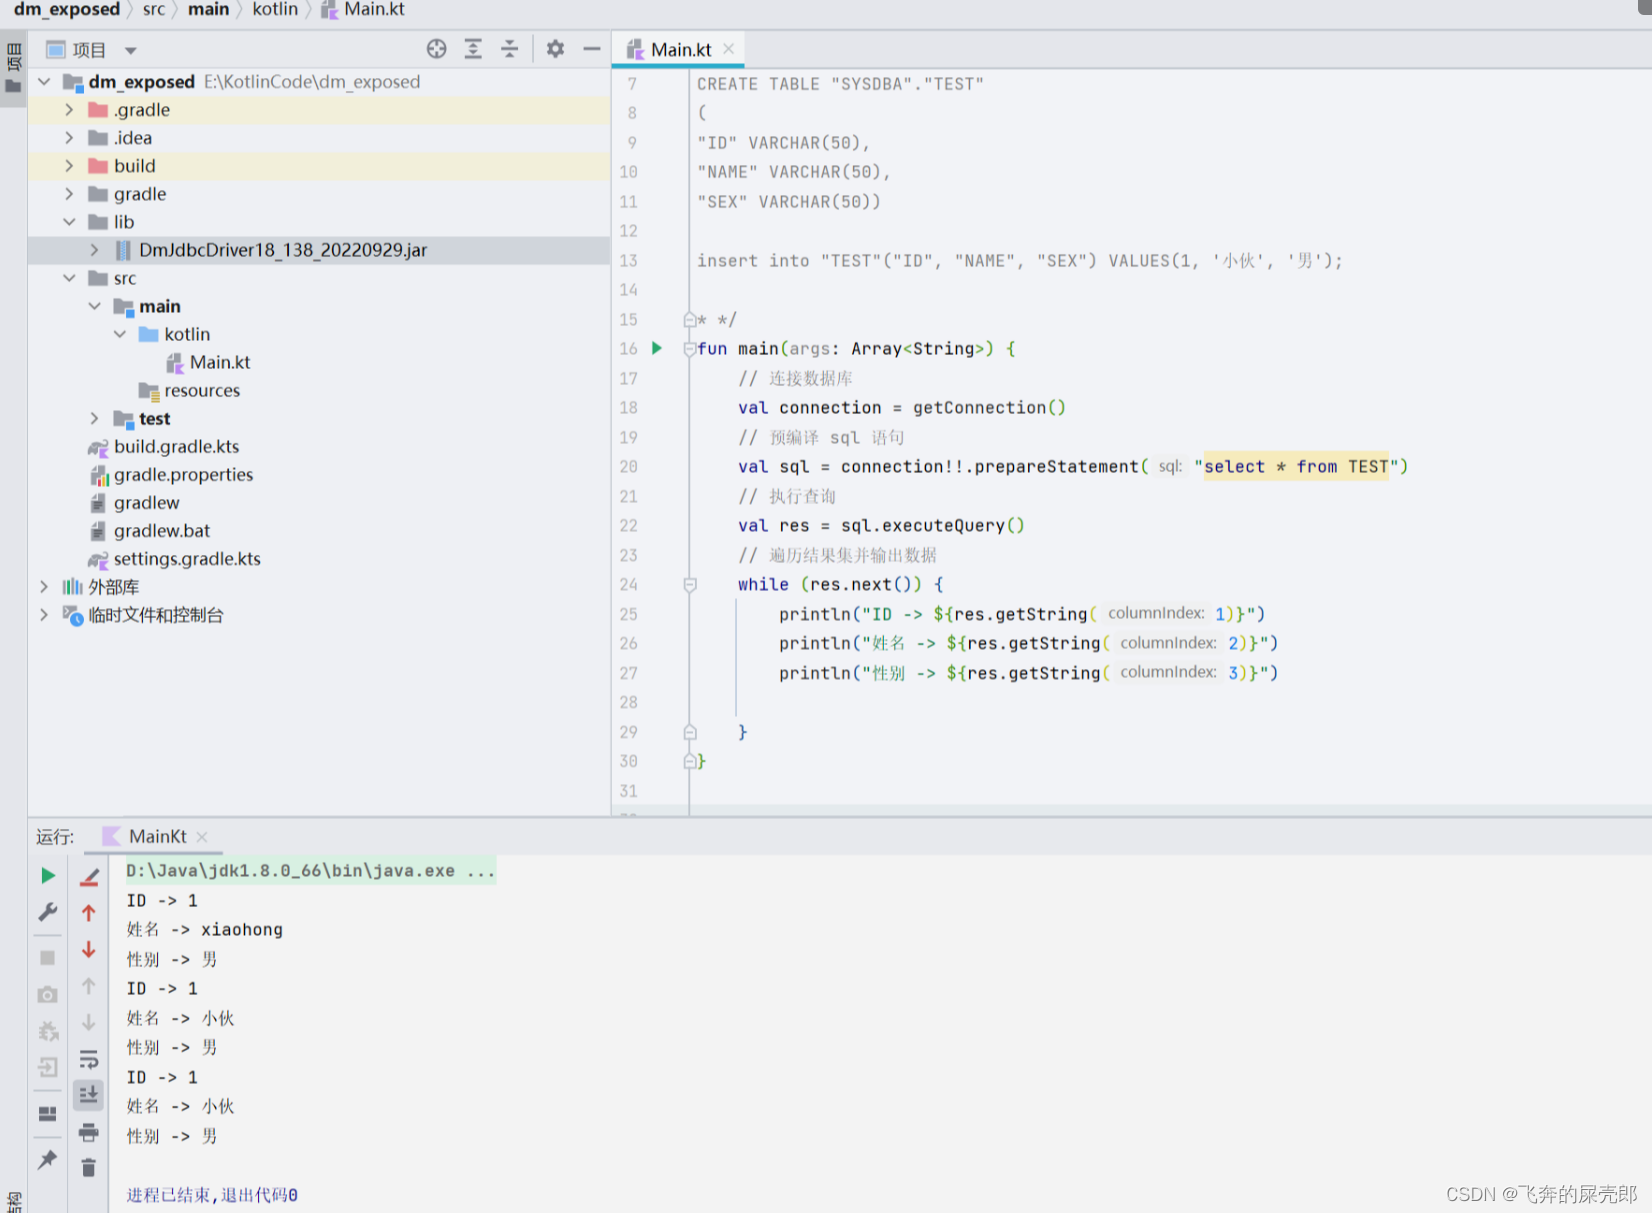Toggle scroll to end of console
This screenshot has width=1652, height=1213.
89,1095
